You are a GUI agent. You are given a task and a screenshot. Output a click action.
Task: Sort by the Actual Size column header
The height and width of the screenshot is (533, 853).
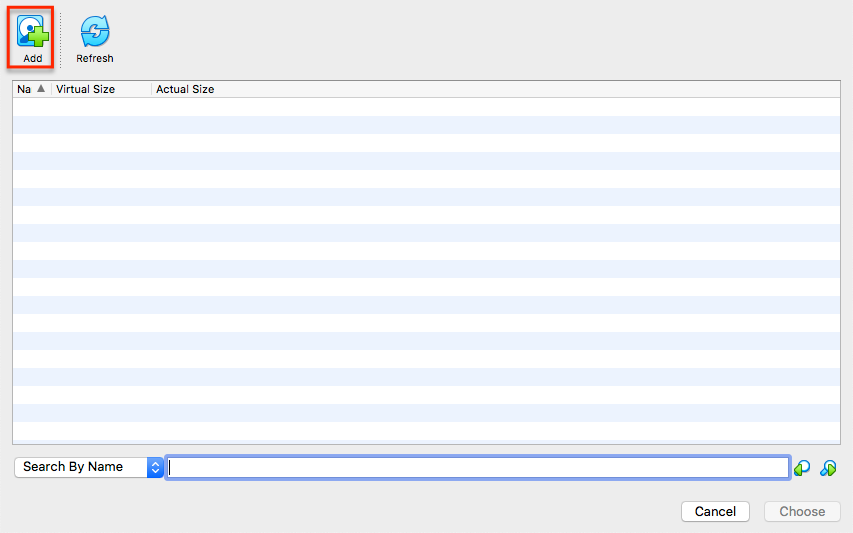tap(186, 89)
